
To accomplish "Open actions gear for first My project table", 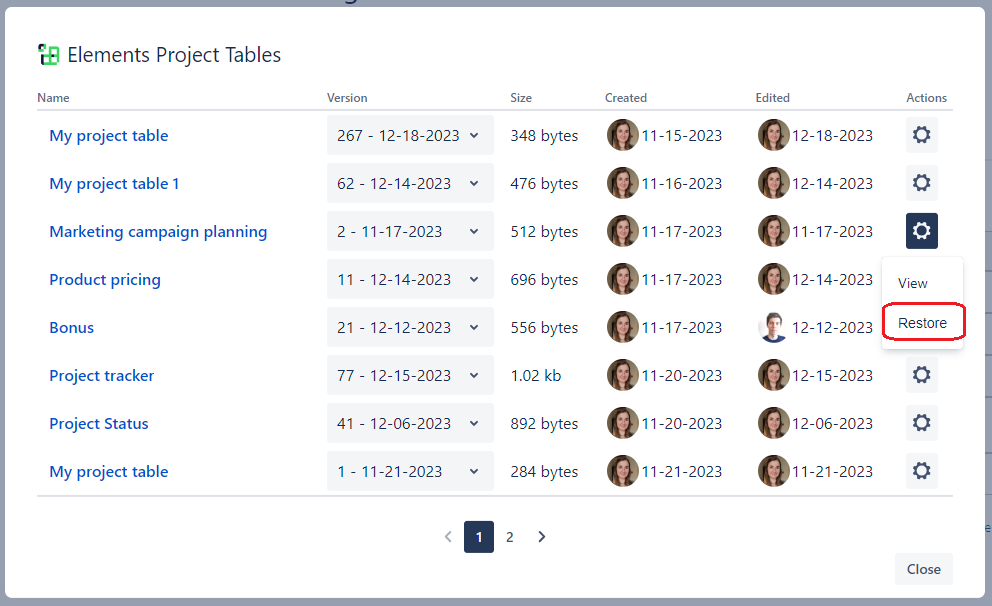I will coord(921,136).
